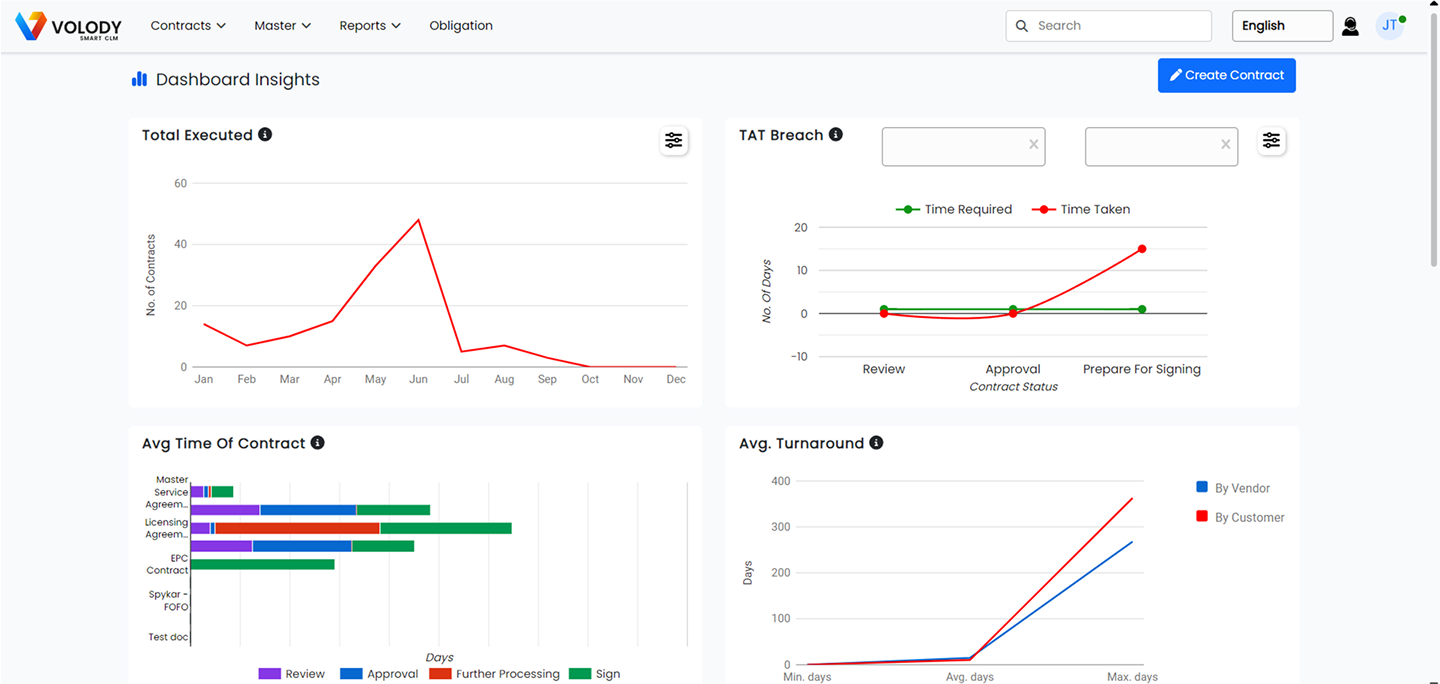The width and height of the screenshot is (1440, 684).
Task: Click the Create Contract button
Action: [x=1226, y=75]
